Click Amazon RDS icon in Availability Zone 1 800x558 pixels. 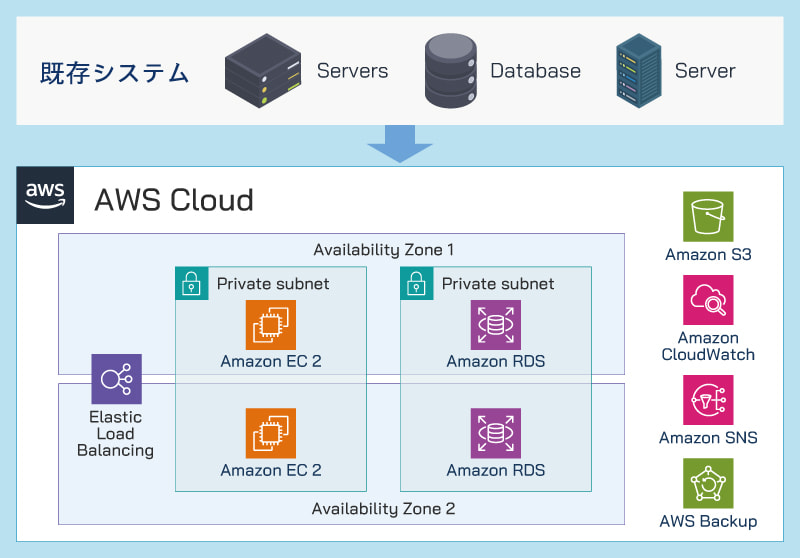496,325
